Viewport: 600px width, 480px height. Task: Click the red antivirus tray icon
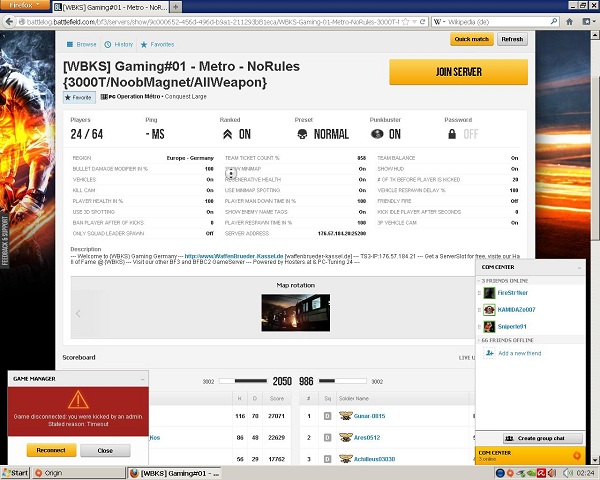[541, 473]
